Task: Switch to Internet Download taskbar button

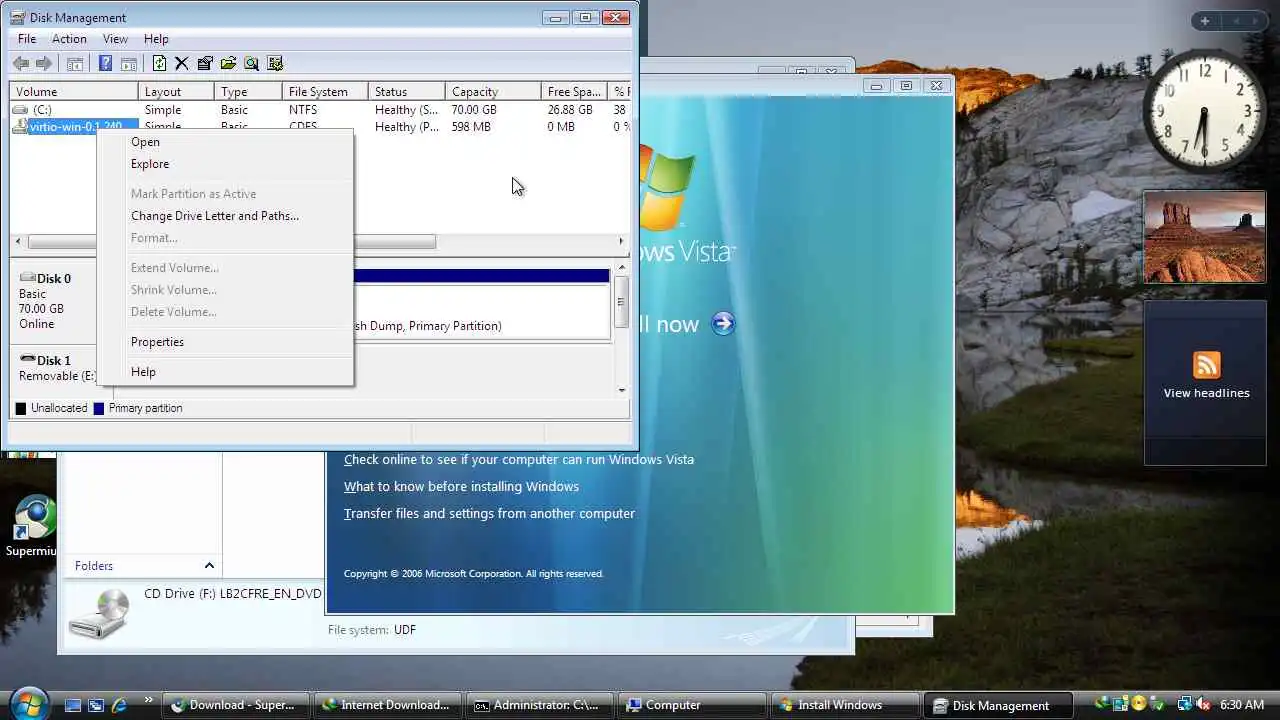Action: click(388, 705)
